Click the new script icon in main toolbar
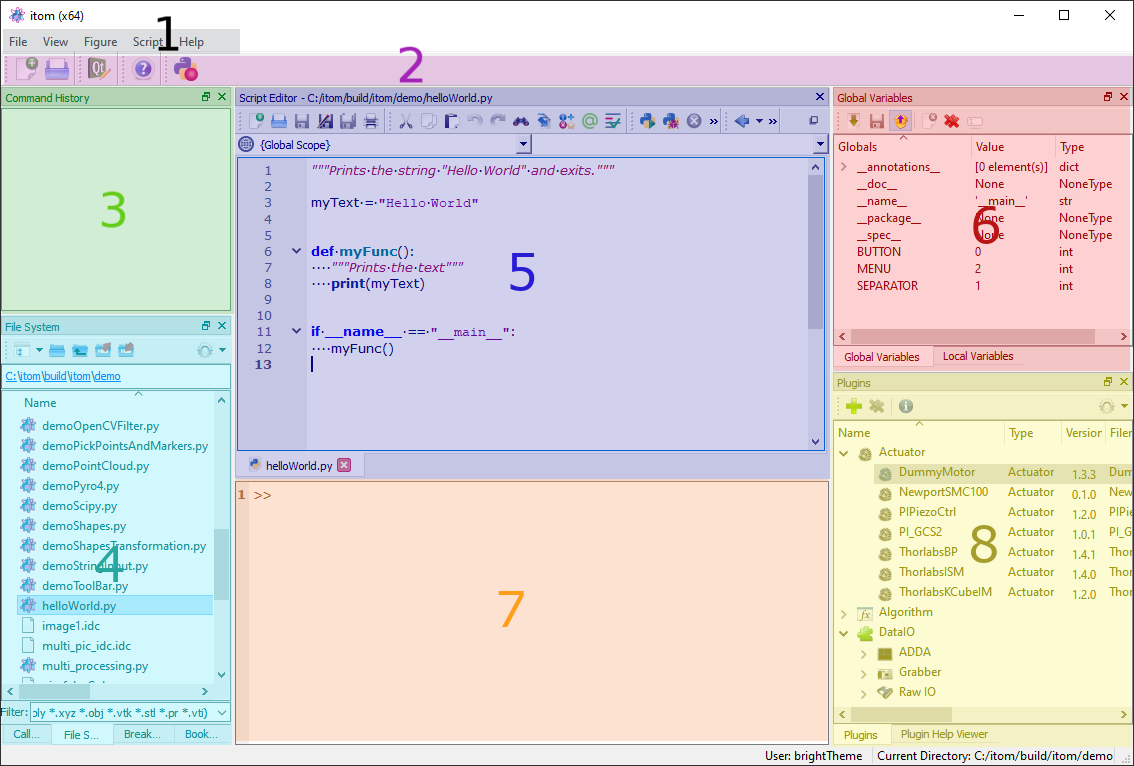Image resolution: width=1134 pixels, height=766 pixels. pos(27,69)
